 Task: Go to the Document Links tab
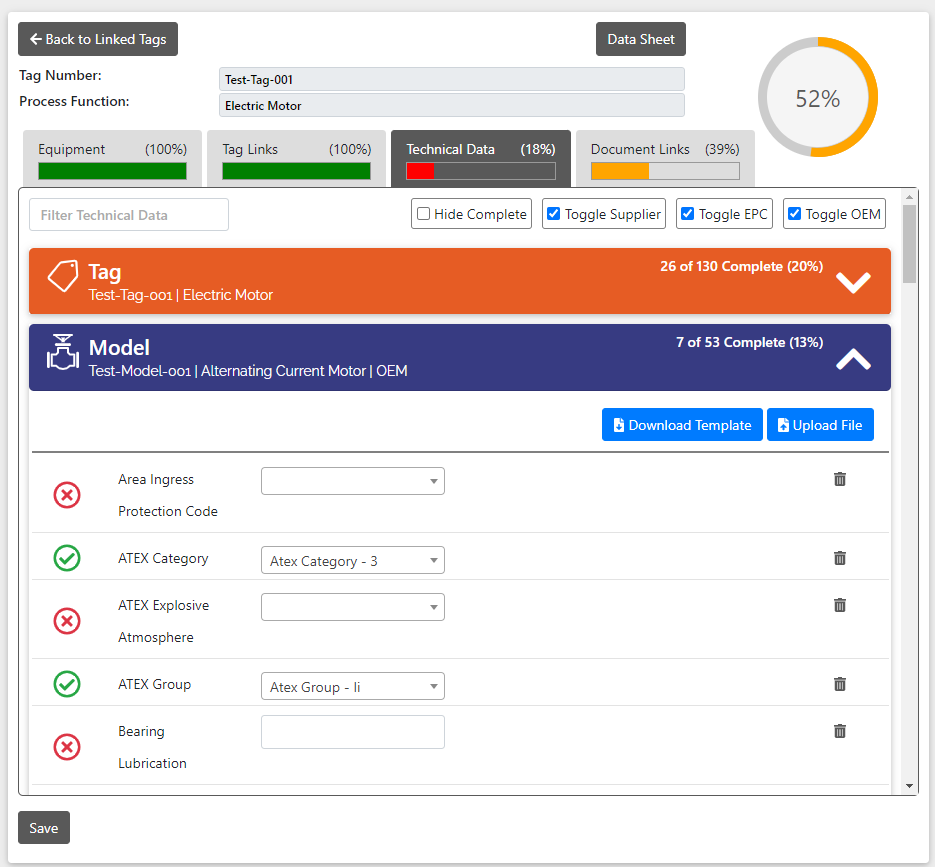click(665, 159)
